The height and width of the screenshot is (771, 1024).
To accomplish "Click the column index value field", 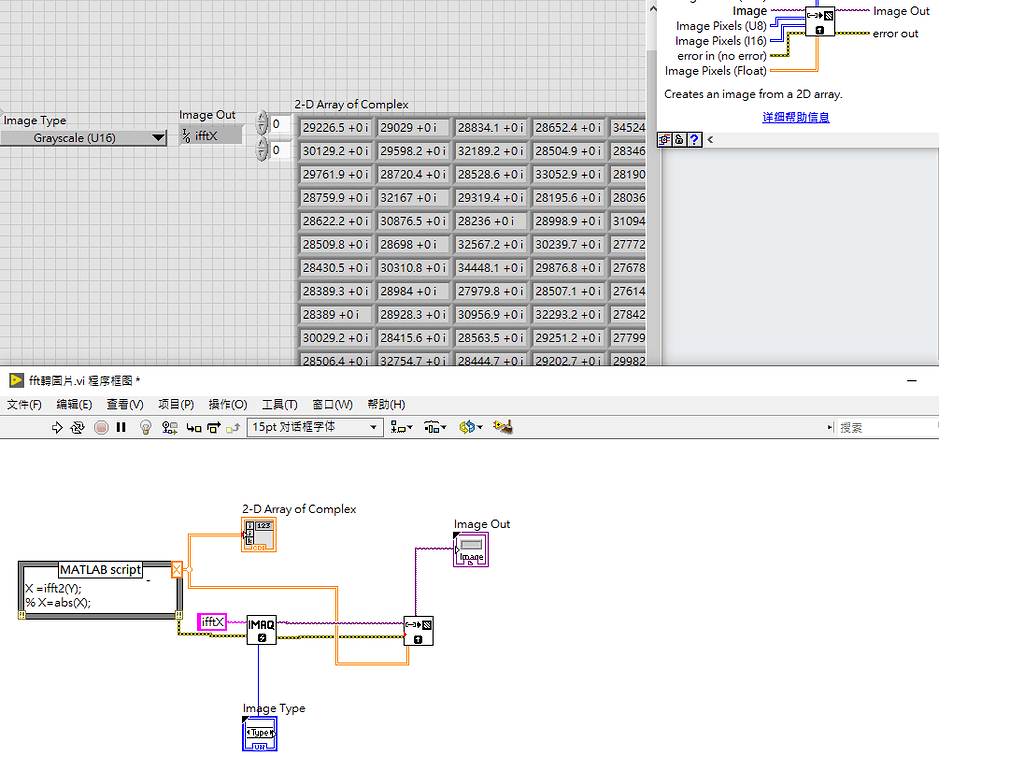I will click(280, 150).
